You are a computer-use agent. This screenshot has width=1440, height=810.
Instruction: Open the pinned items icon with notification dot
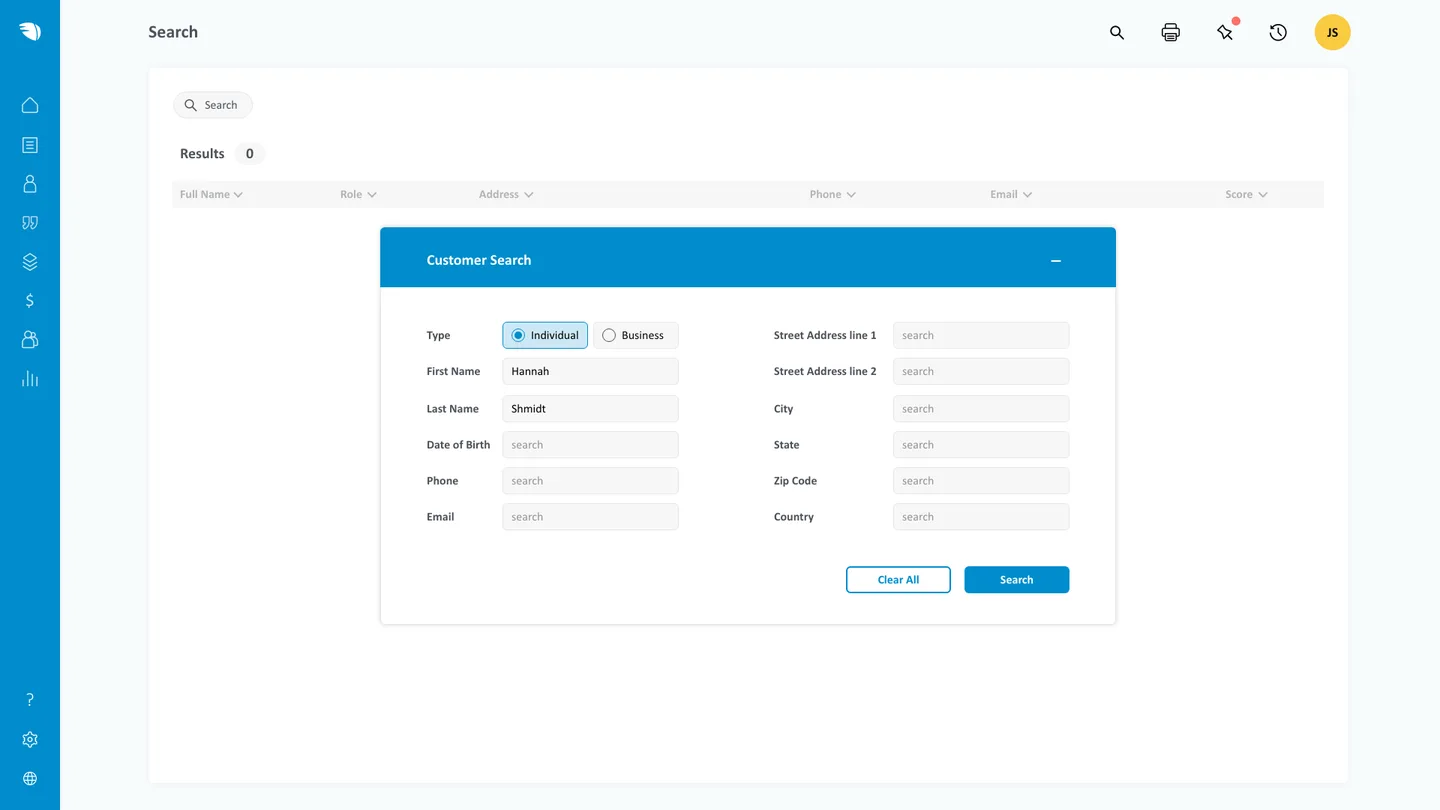[x=1225, y=32]
